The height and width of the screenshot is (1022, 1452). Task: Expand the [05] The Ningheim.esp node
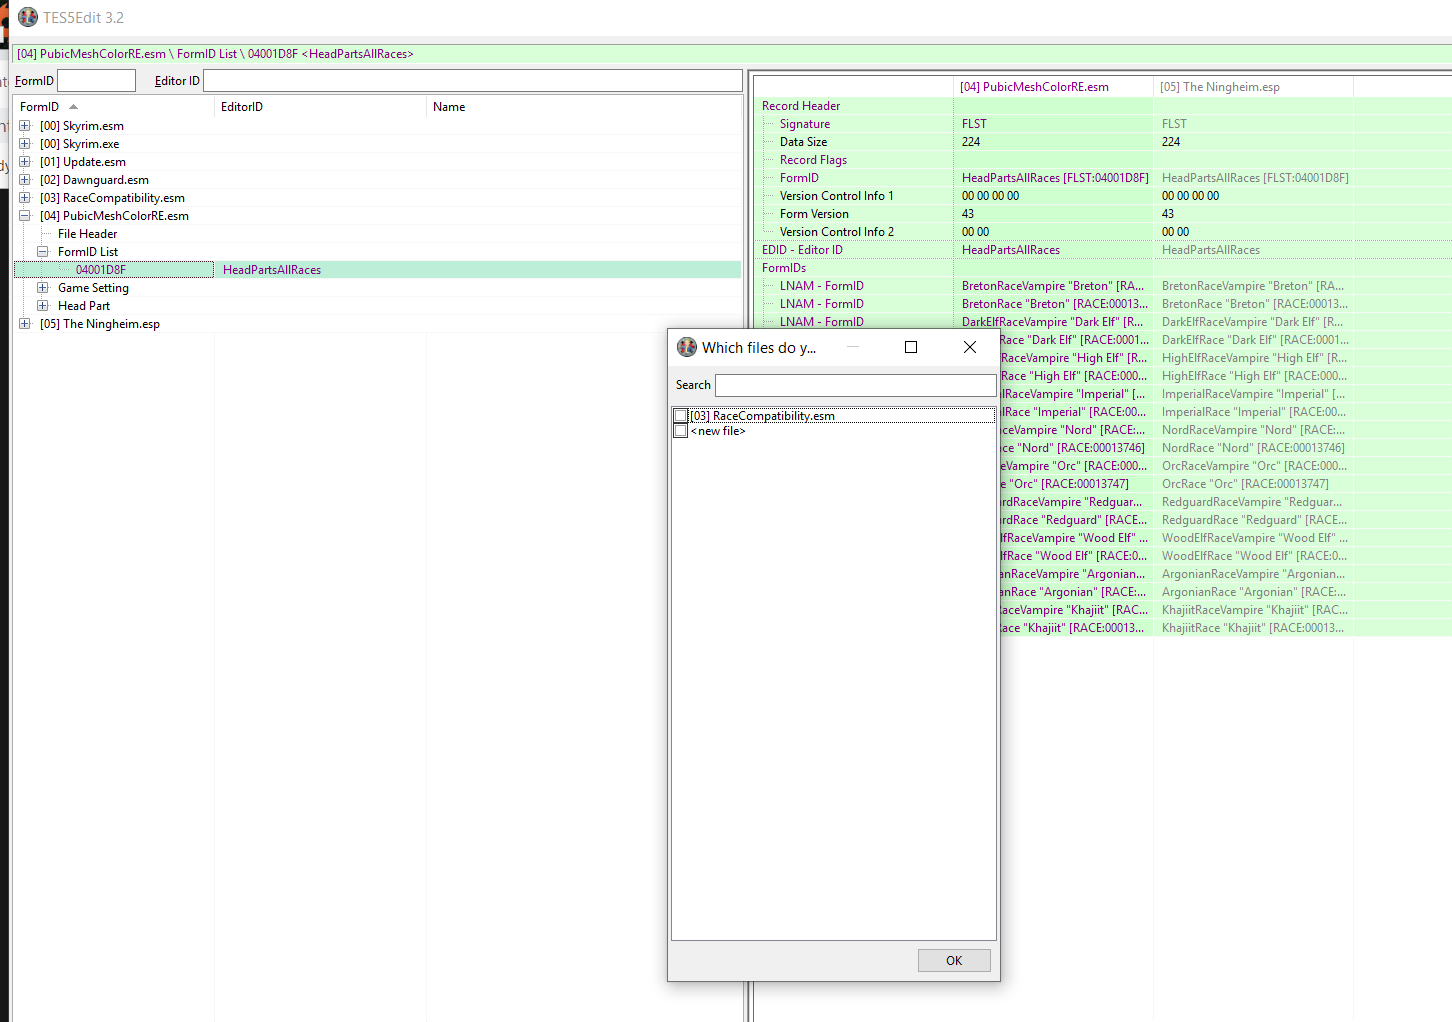pyautogui.click(x=25, y=324)
